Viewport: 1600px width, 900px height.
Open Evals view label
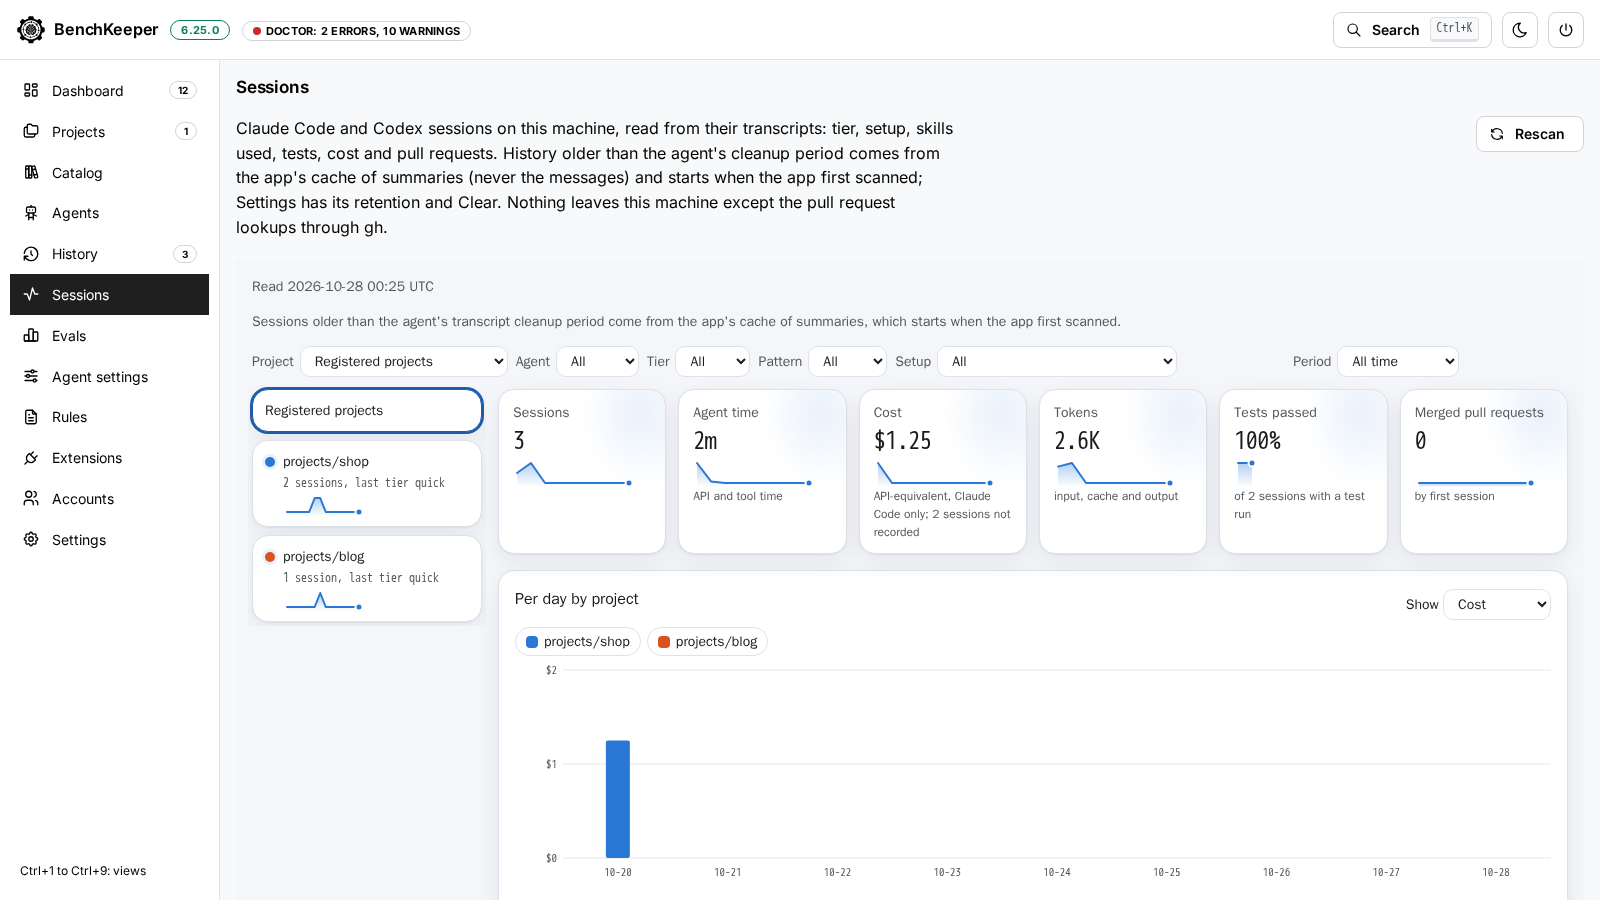(69, 336)
